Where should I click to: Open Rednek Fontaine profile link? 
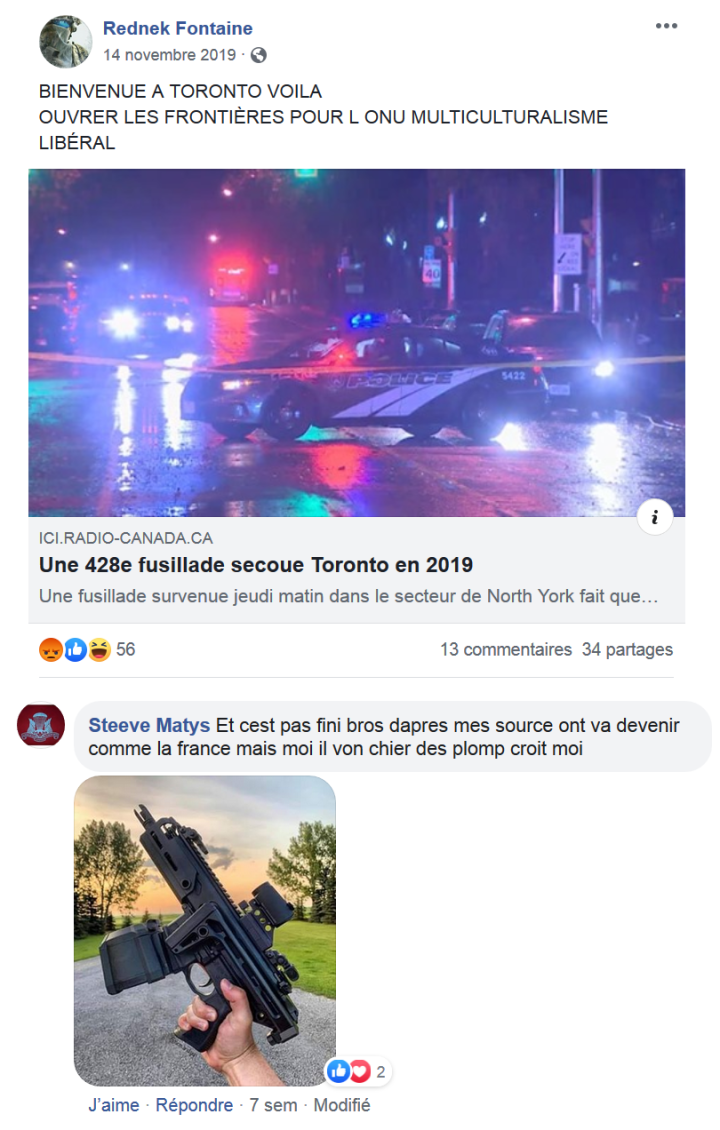[x=177, y=28]
